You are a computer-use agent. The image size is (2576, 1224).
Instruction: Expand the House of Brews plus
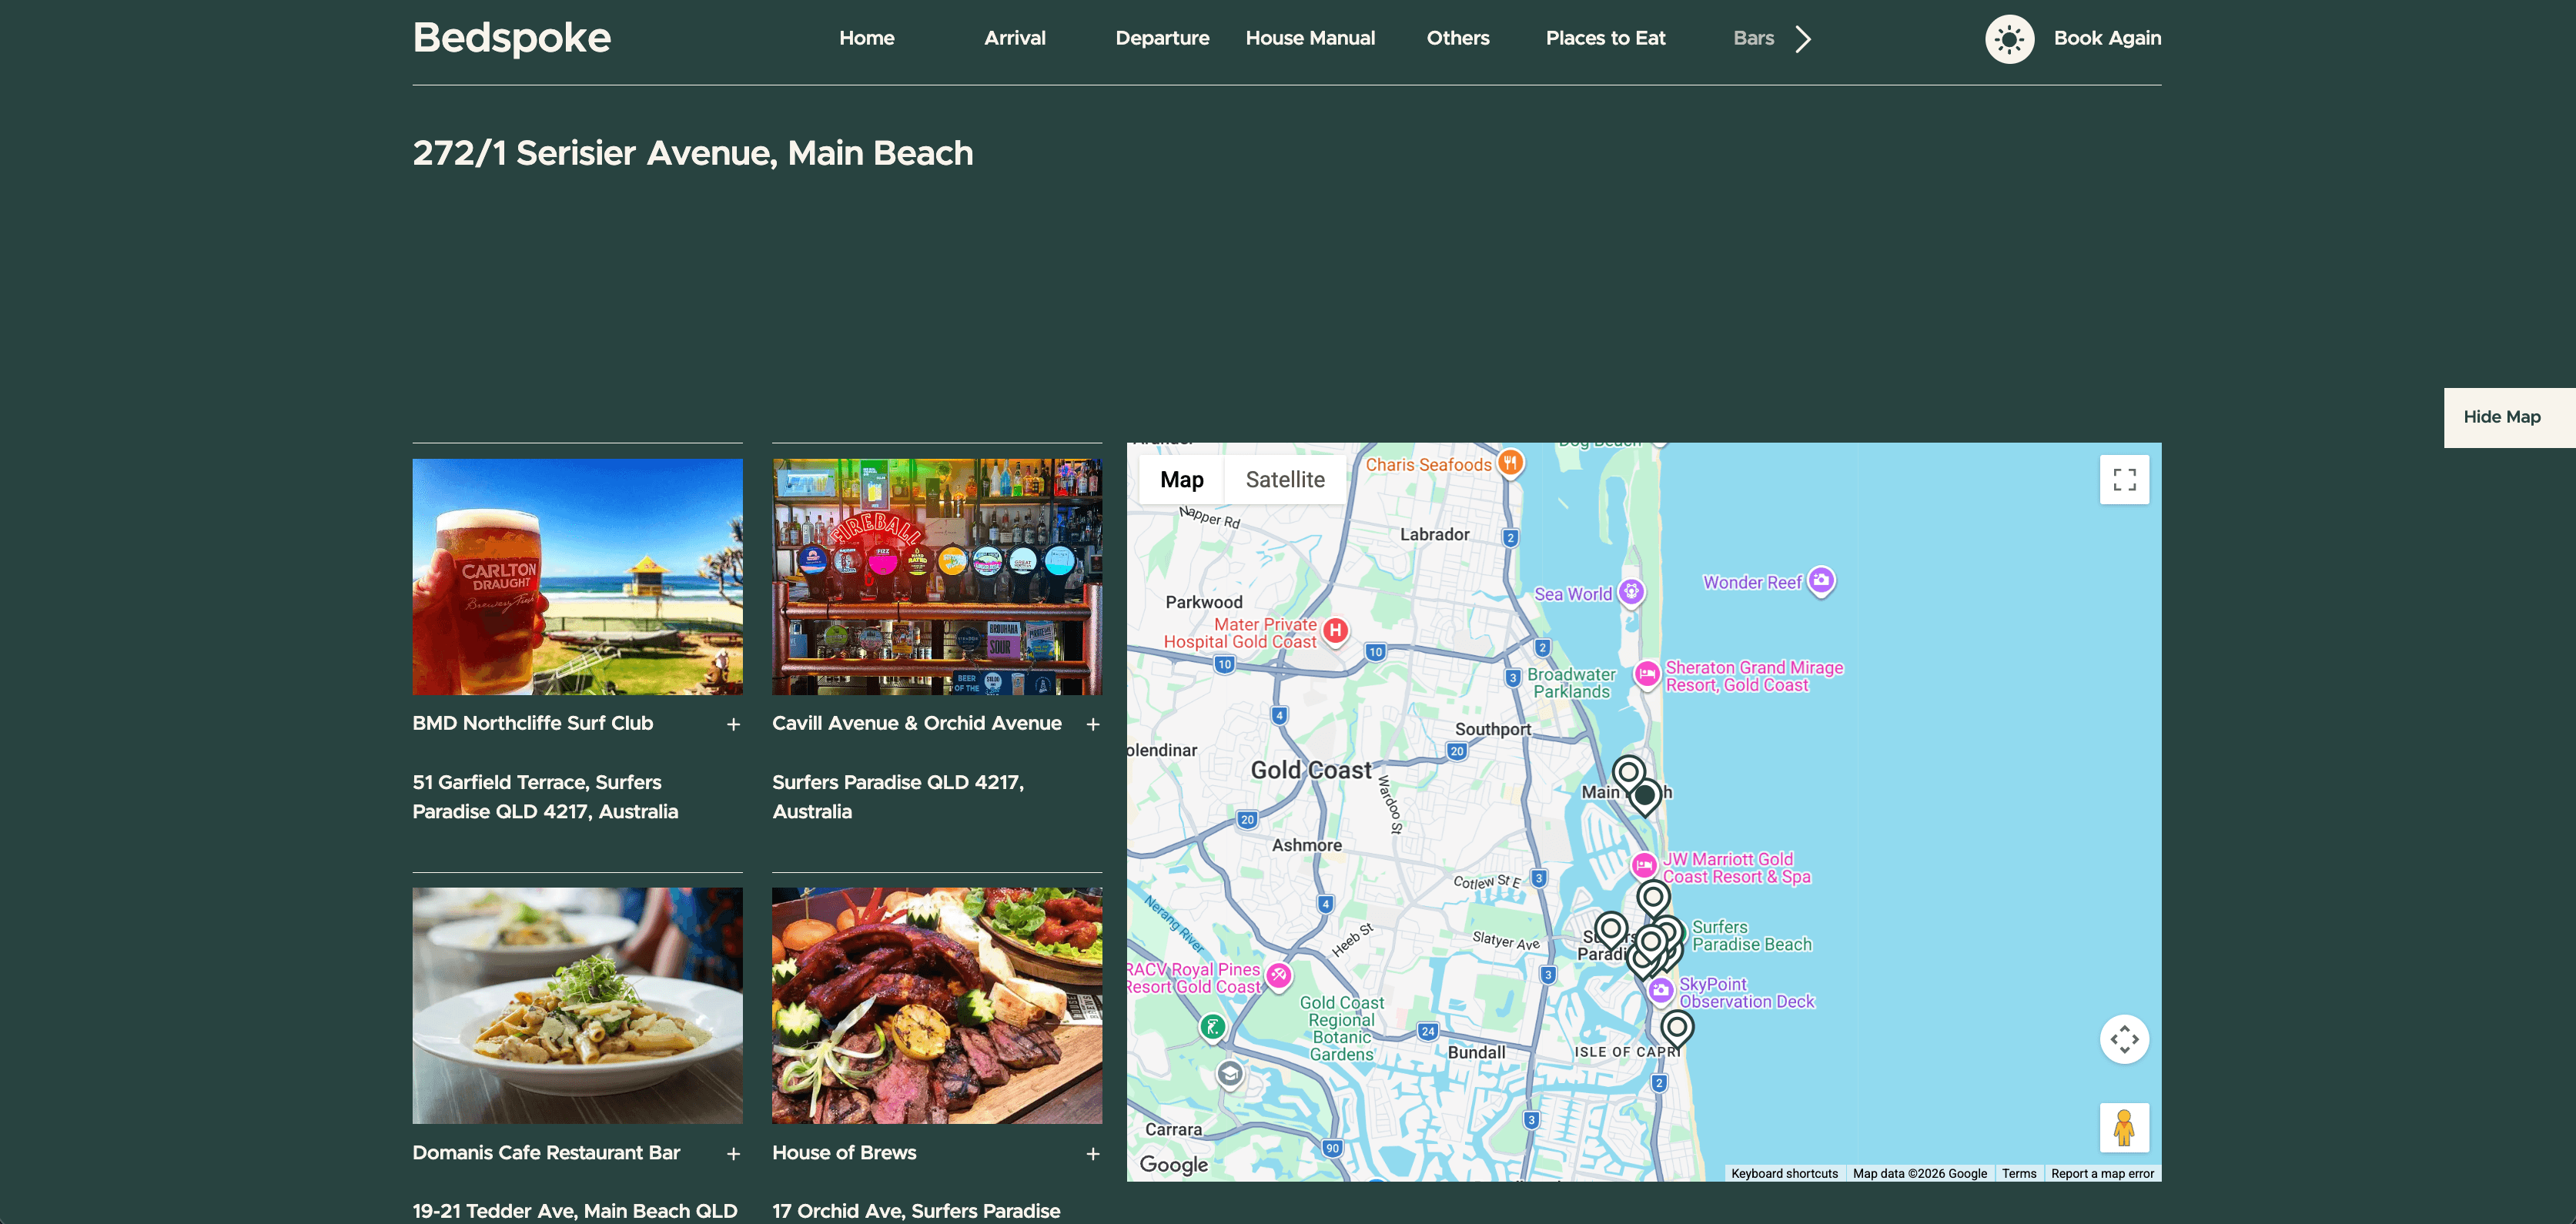[1093, 1154]
